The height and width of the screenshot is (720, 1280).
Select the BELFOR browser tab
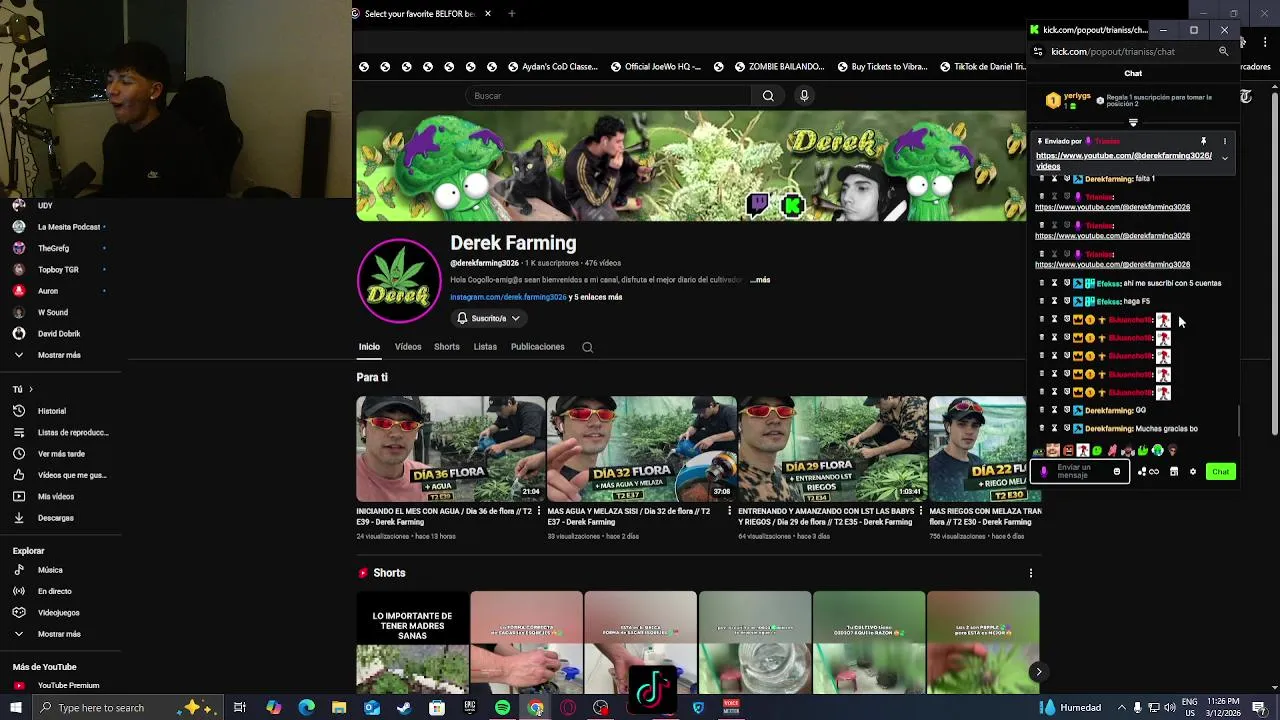point(423,14)
